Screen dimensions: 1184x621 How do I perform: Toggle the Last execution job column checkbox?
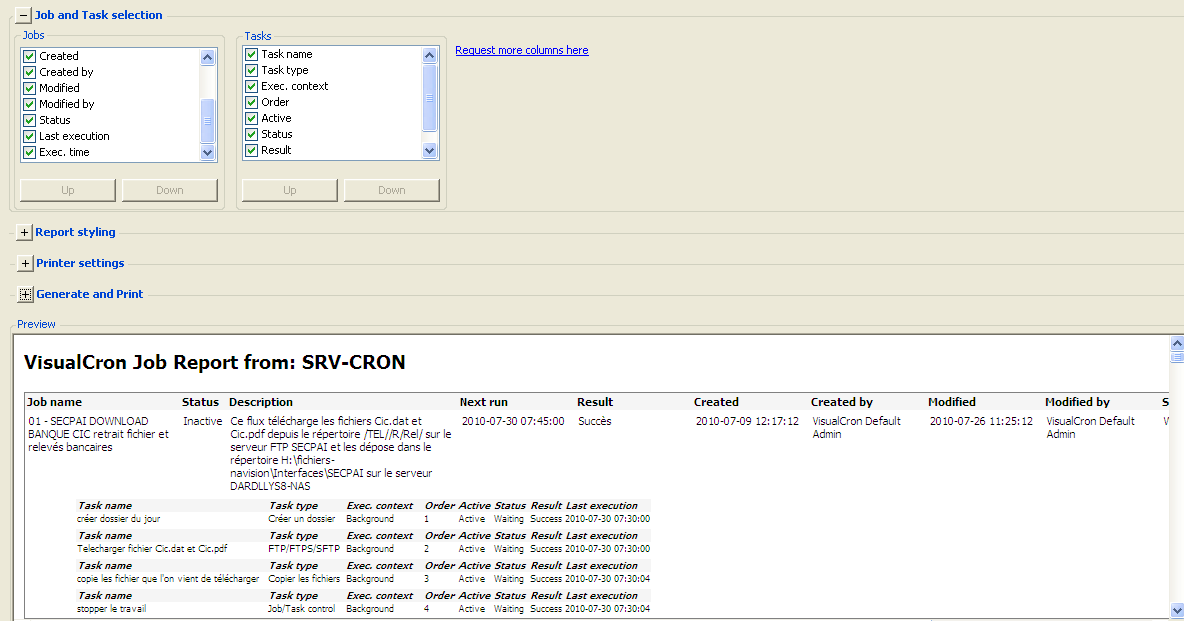coord(30,136)
